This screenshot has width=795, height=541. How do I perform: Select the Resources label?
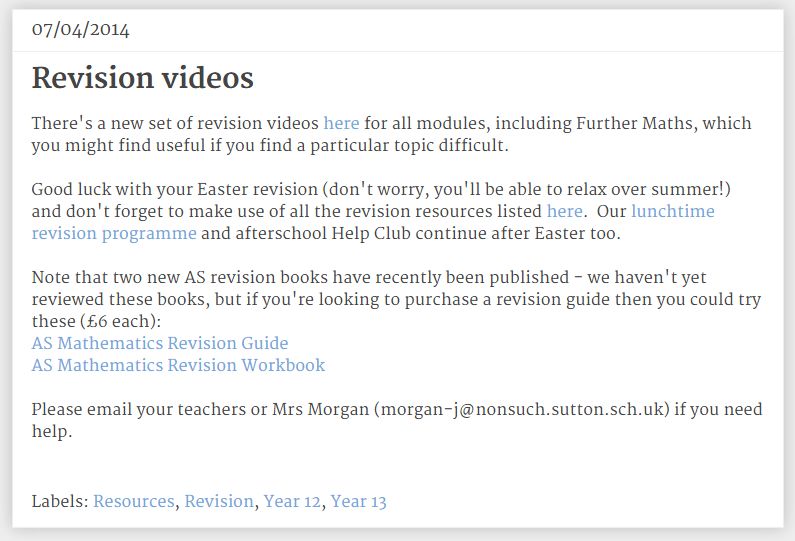point(134,501)
